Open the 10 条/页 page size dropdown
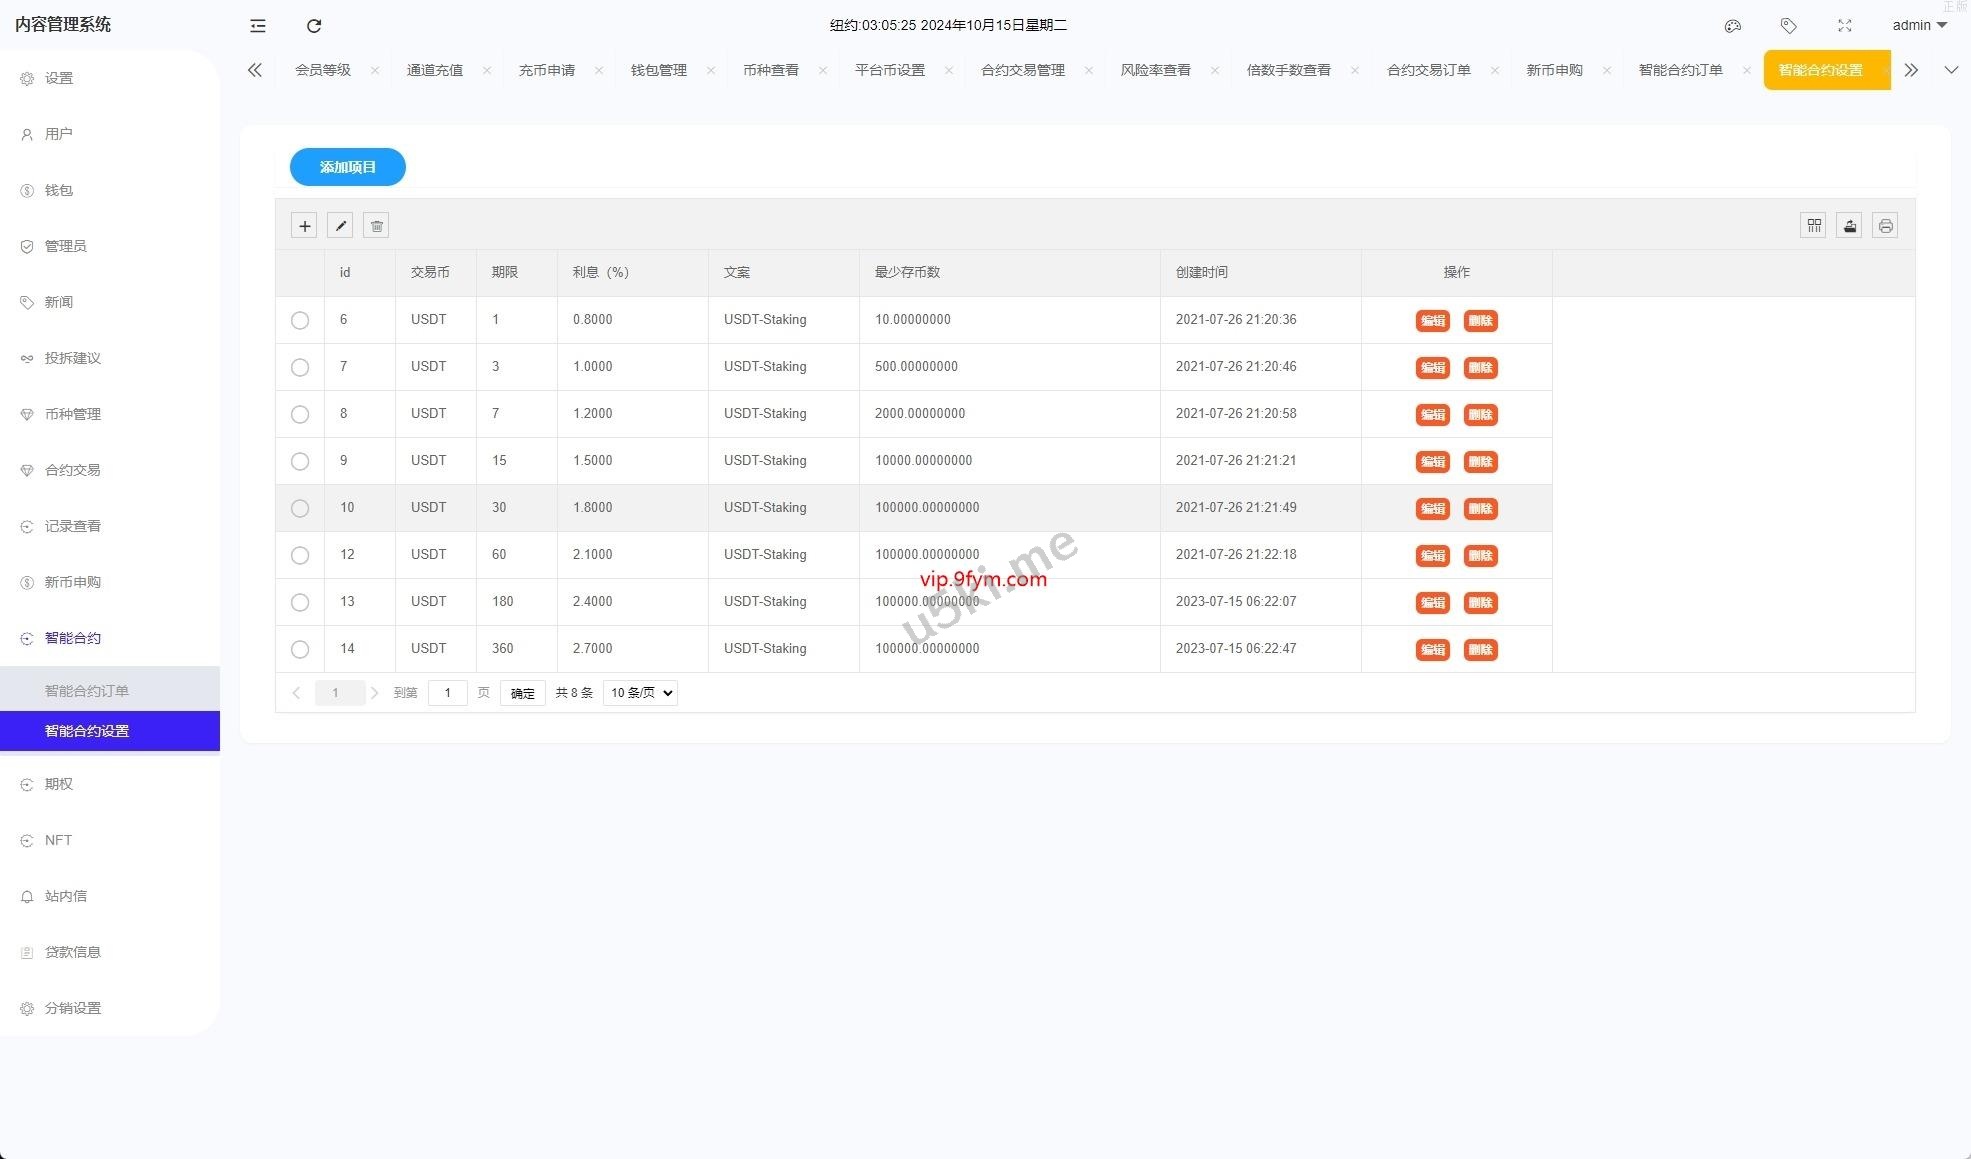Screen dimensions: 1971x1159 (x=640, y=693)
